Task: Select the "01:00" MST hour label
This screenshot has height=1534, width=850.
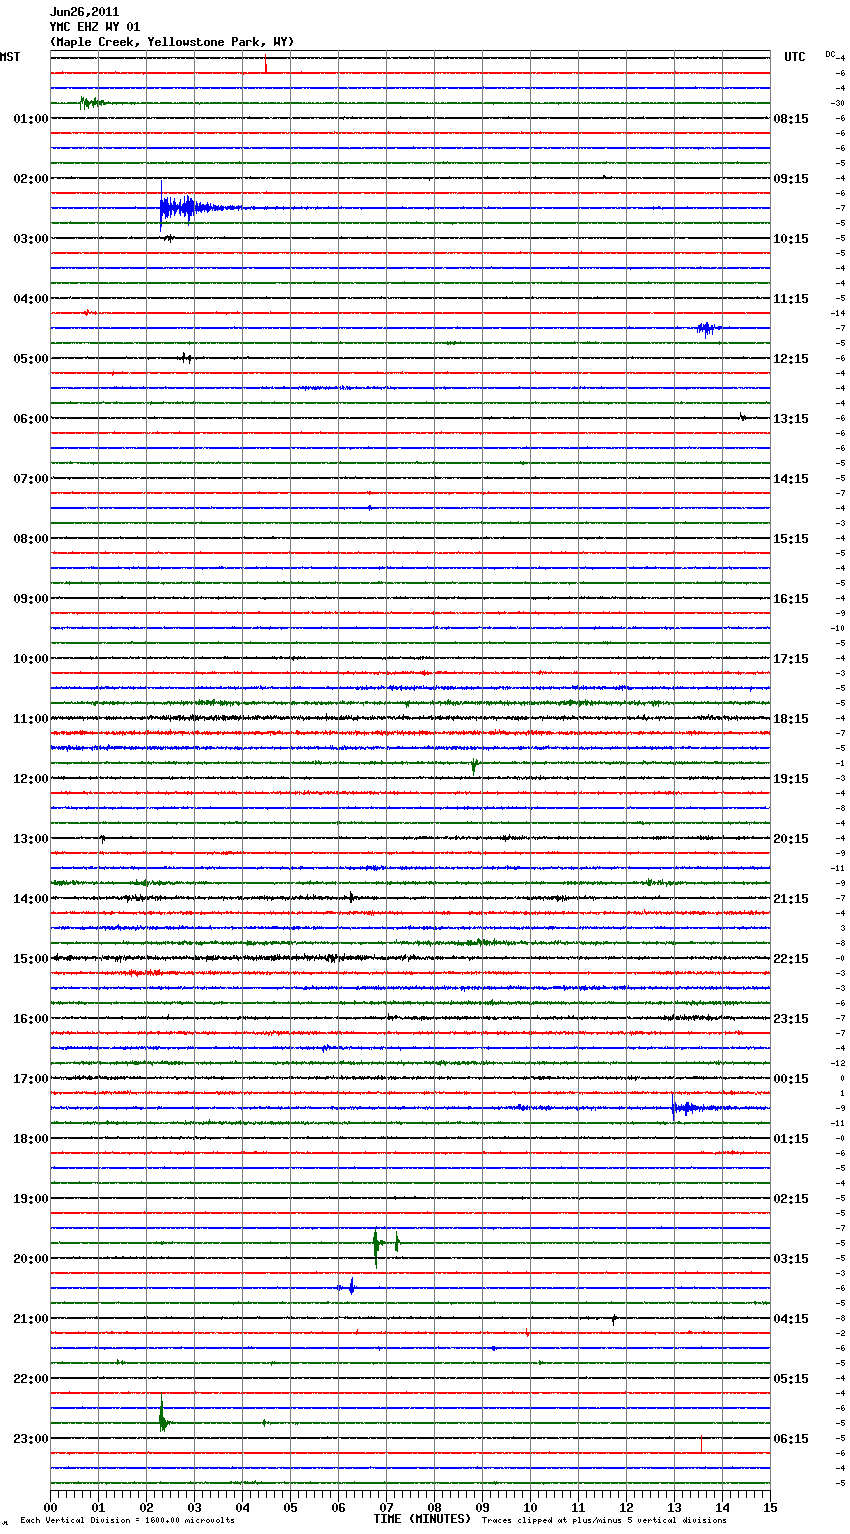Action: 31,119
